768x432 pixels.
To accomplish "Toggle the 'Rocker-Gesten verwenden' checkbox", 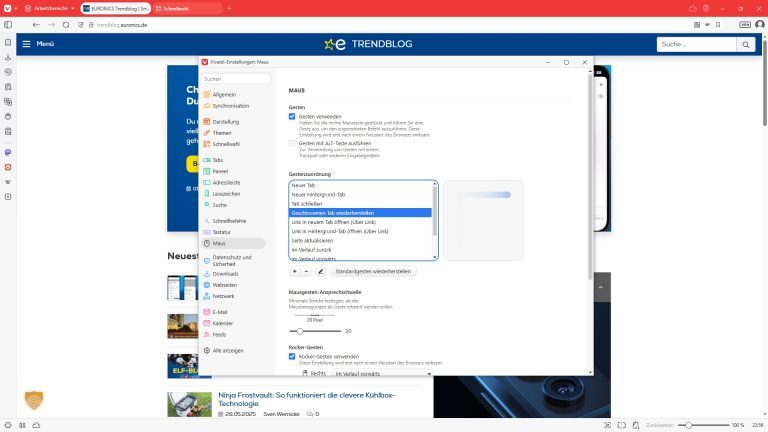I will coord(292,357).
